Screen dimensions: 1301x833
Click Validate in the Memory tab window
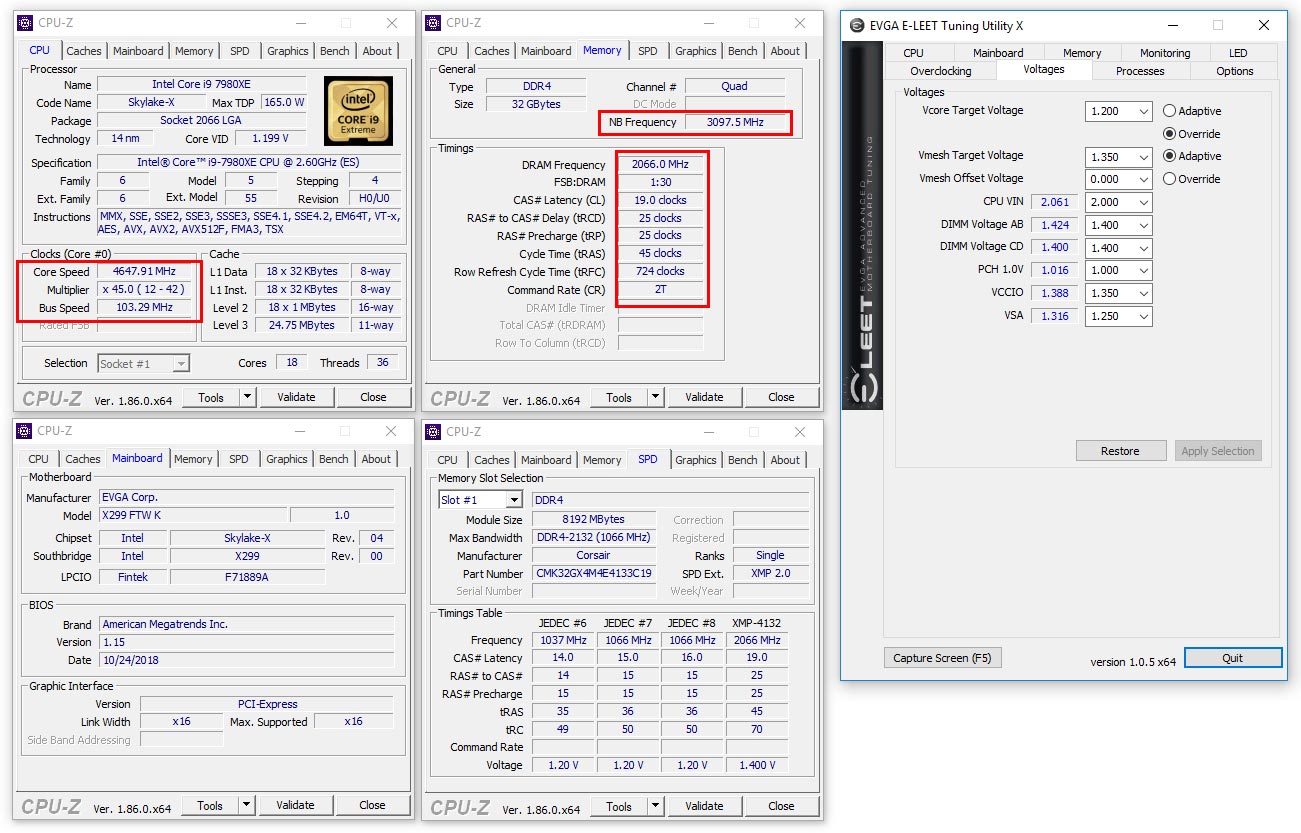tap(704, 397)
